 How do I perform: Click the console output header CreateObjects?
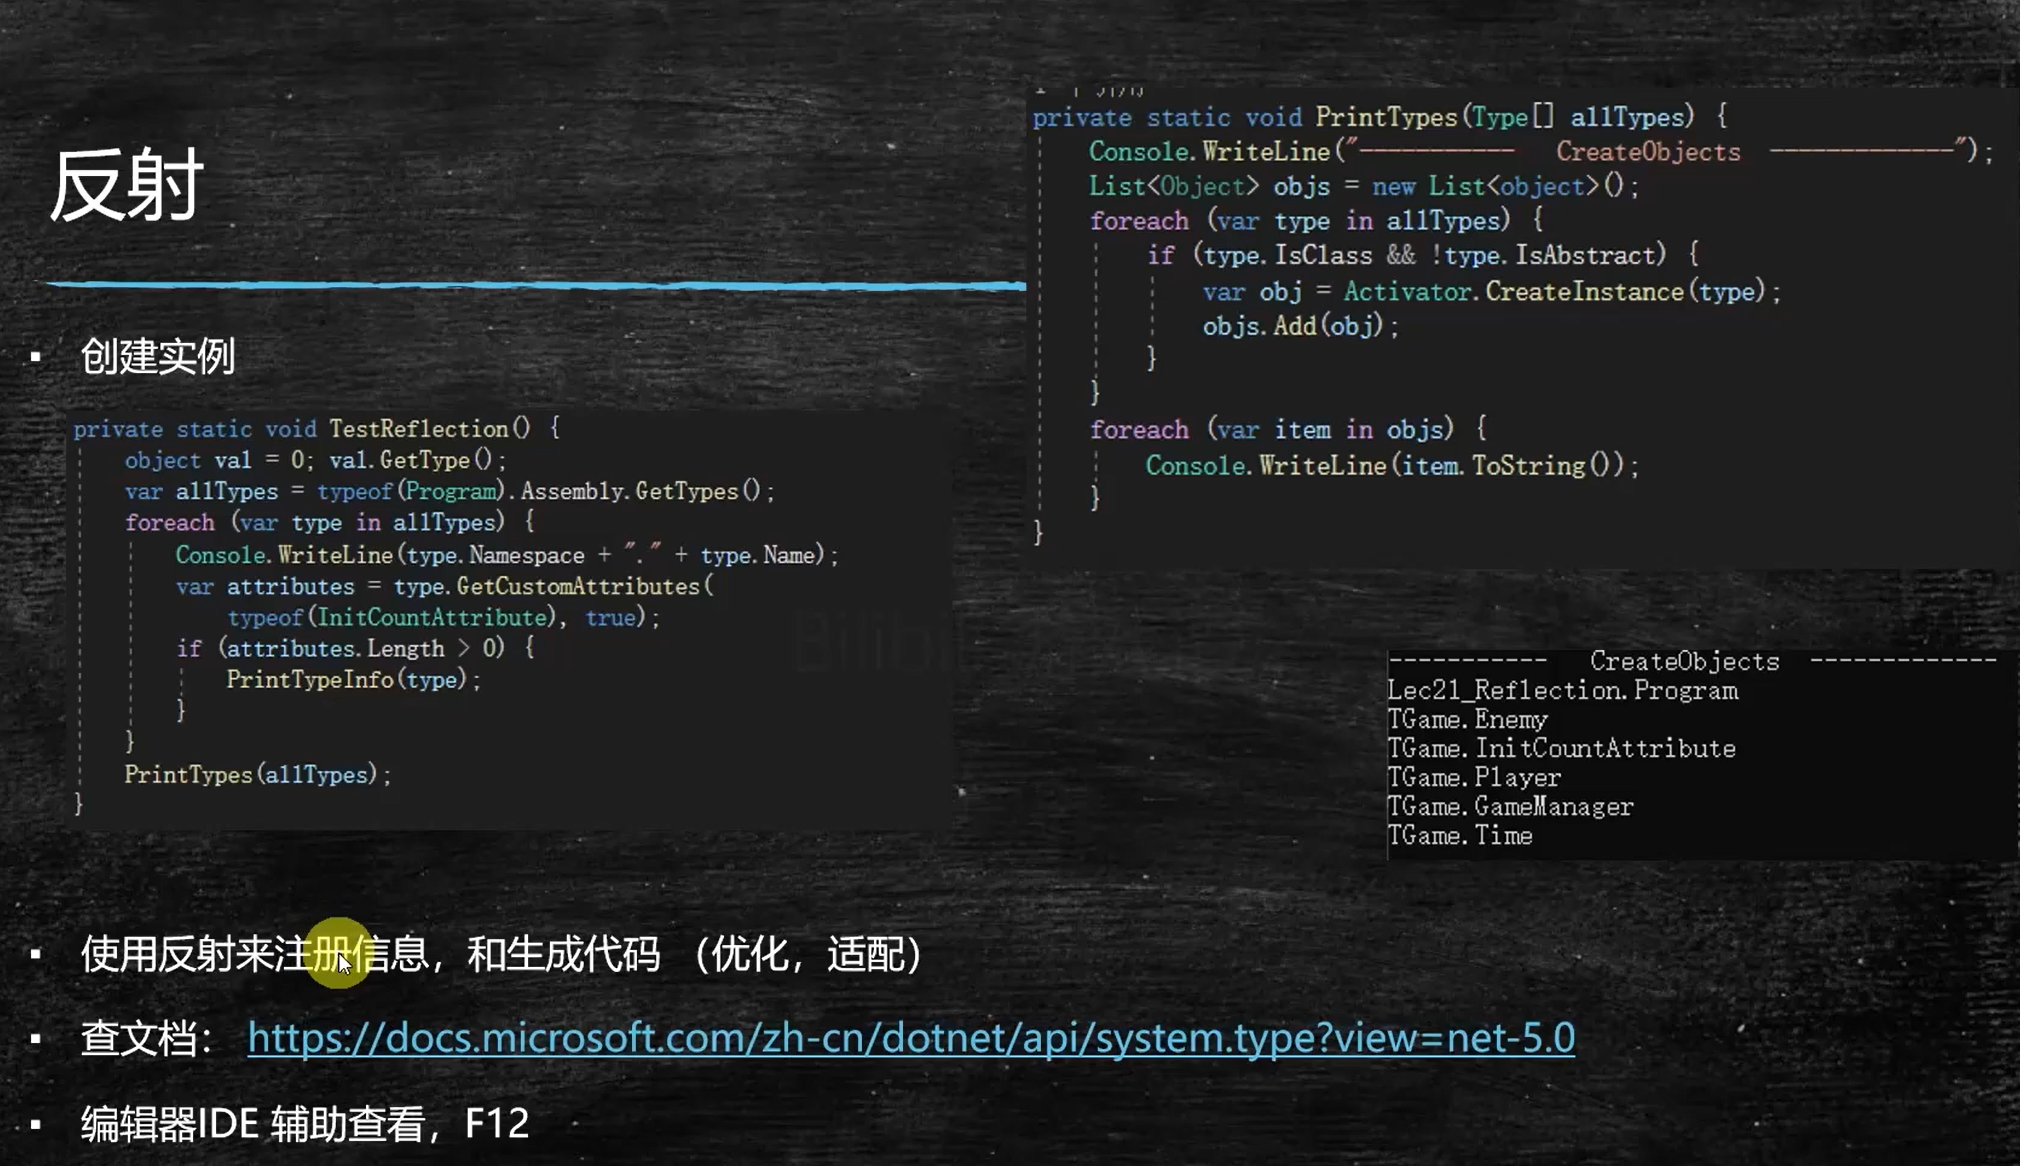1685,661
